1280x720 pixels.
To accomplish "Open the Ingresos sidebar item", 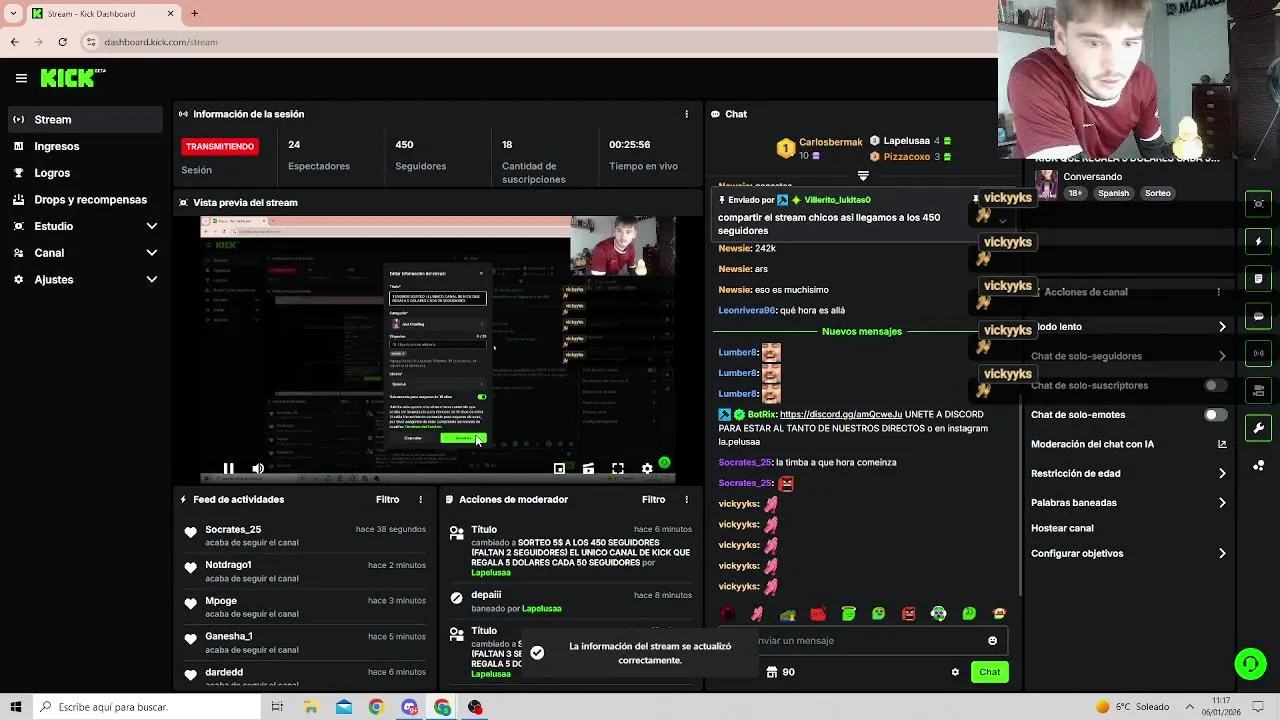I will (84, 146).
